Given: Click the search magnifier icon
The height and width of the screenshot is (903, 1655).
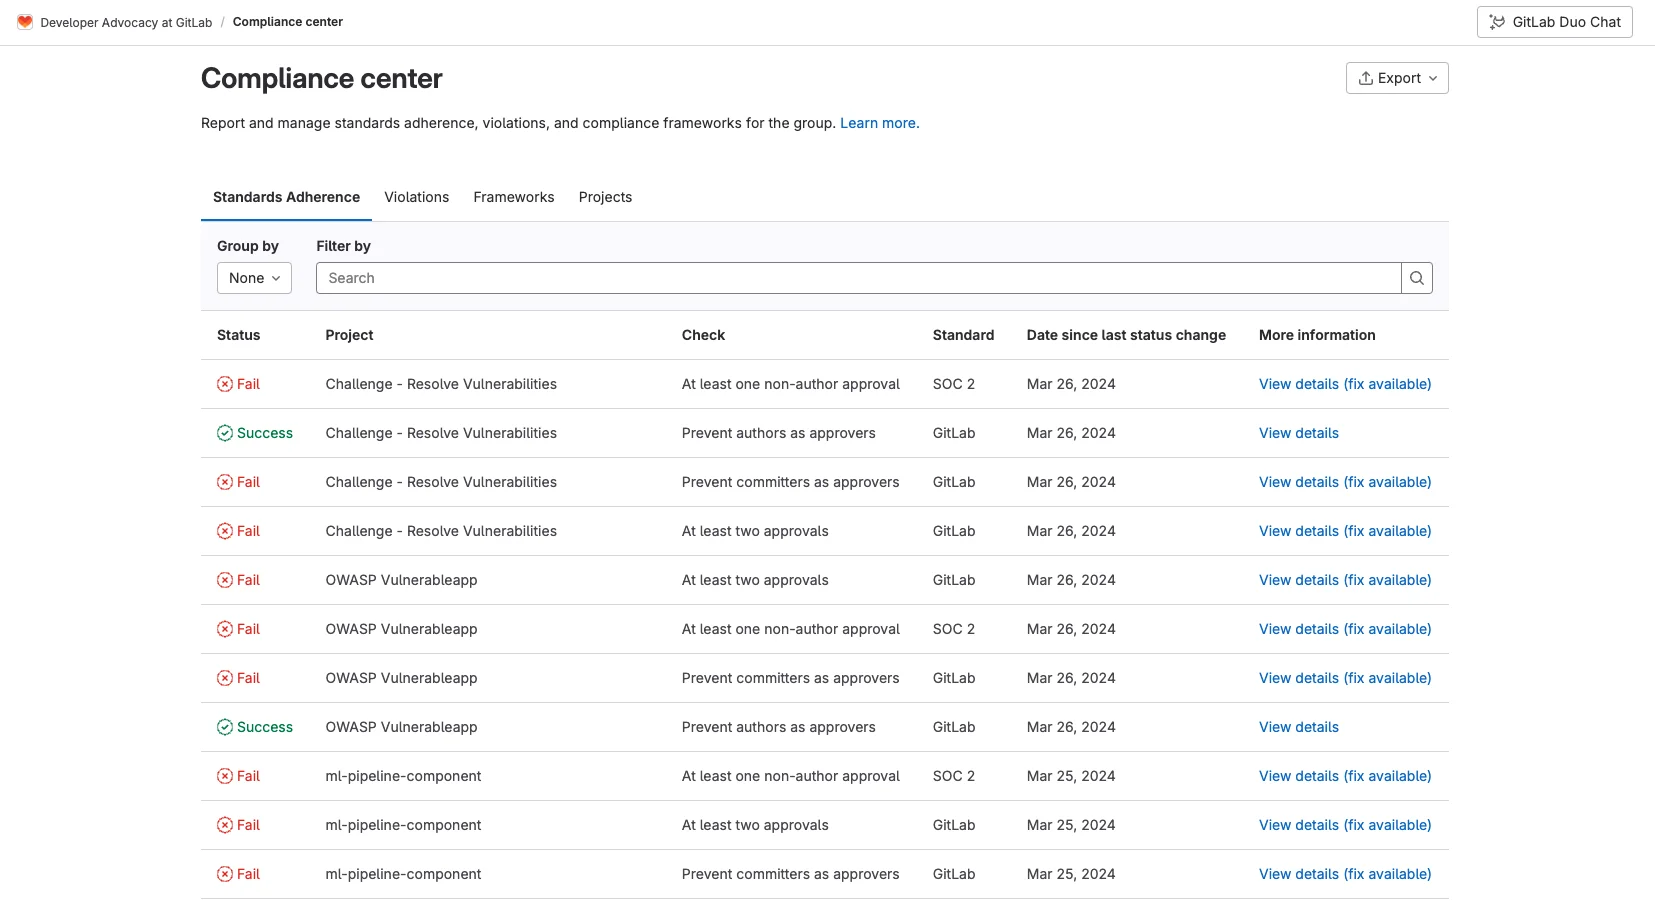Looking at the screenshot, I should (x=1416, y=277).
